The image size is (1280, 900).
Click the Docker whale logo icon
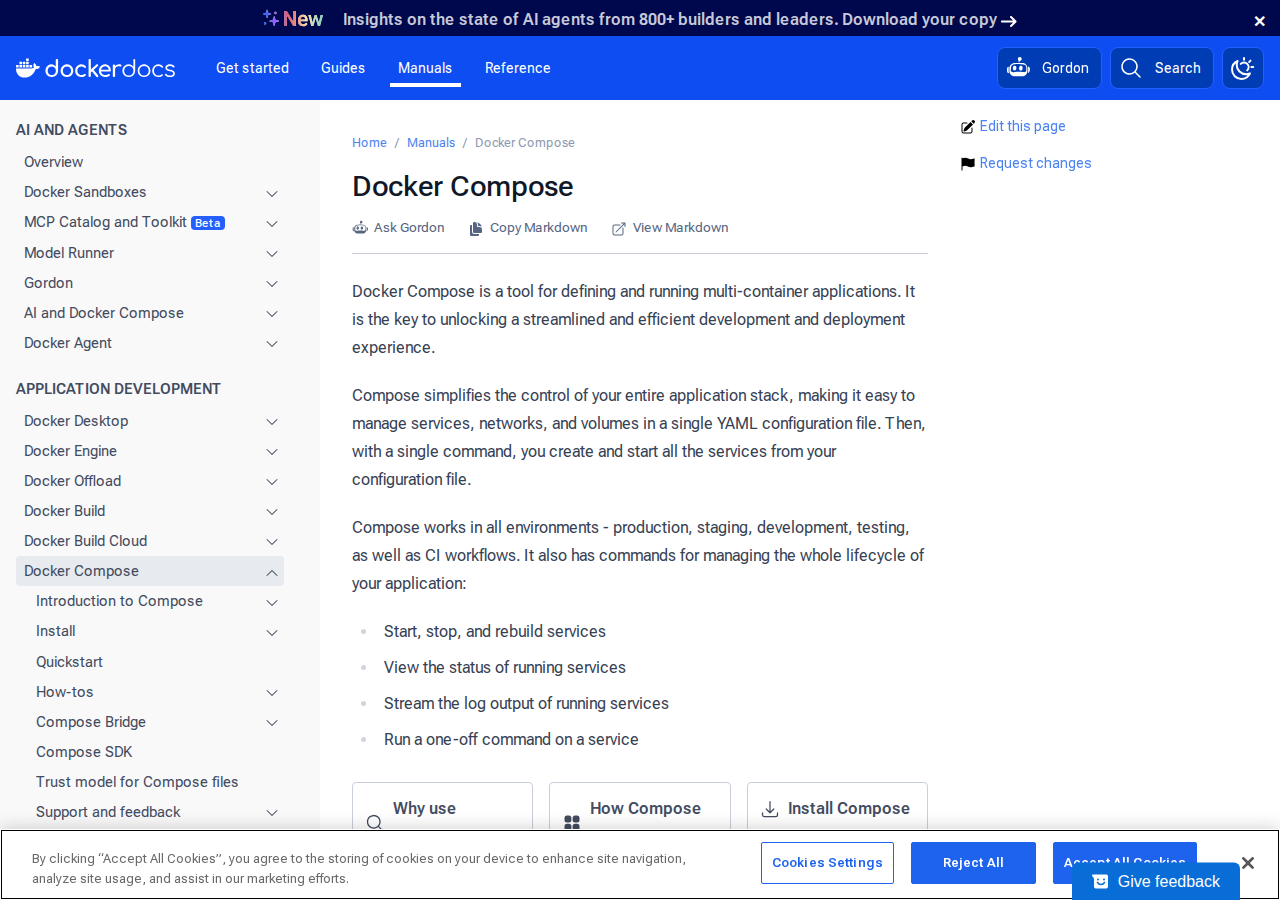tap(28, 68)
